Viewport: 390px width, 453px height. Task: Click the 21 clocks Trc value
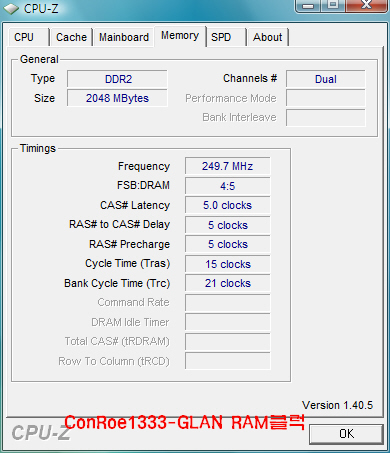point(228,283)
